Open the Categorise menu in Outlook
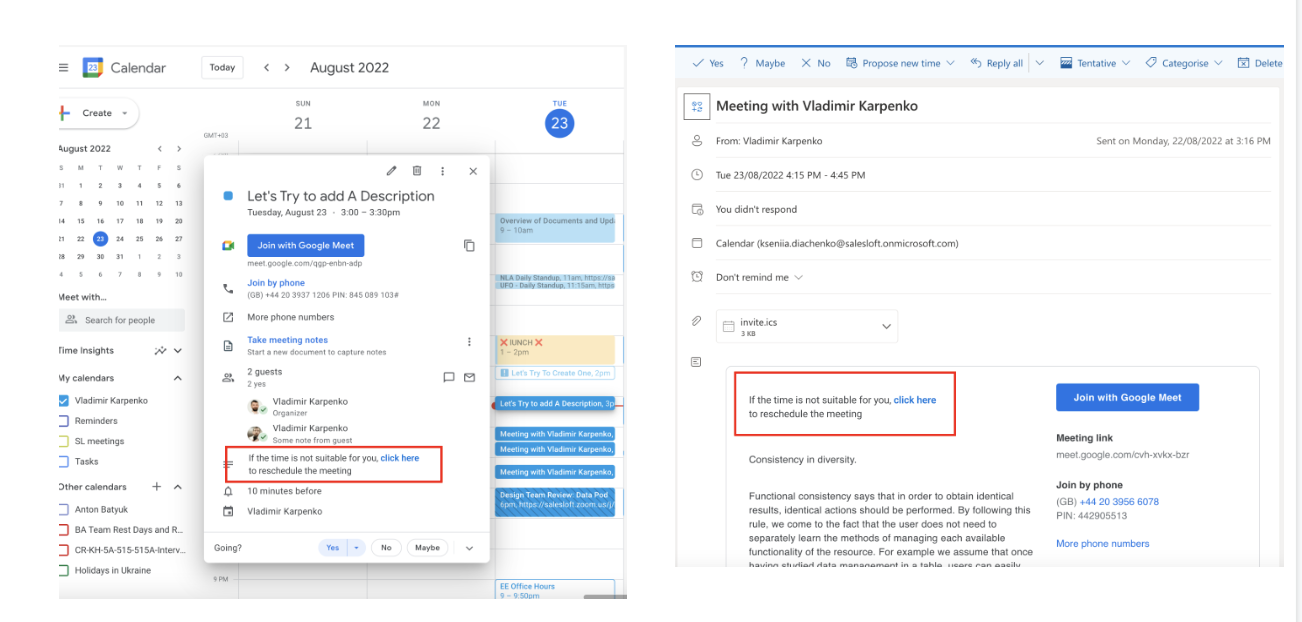The image size is (1302, 622). point(1184,63)
